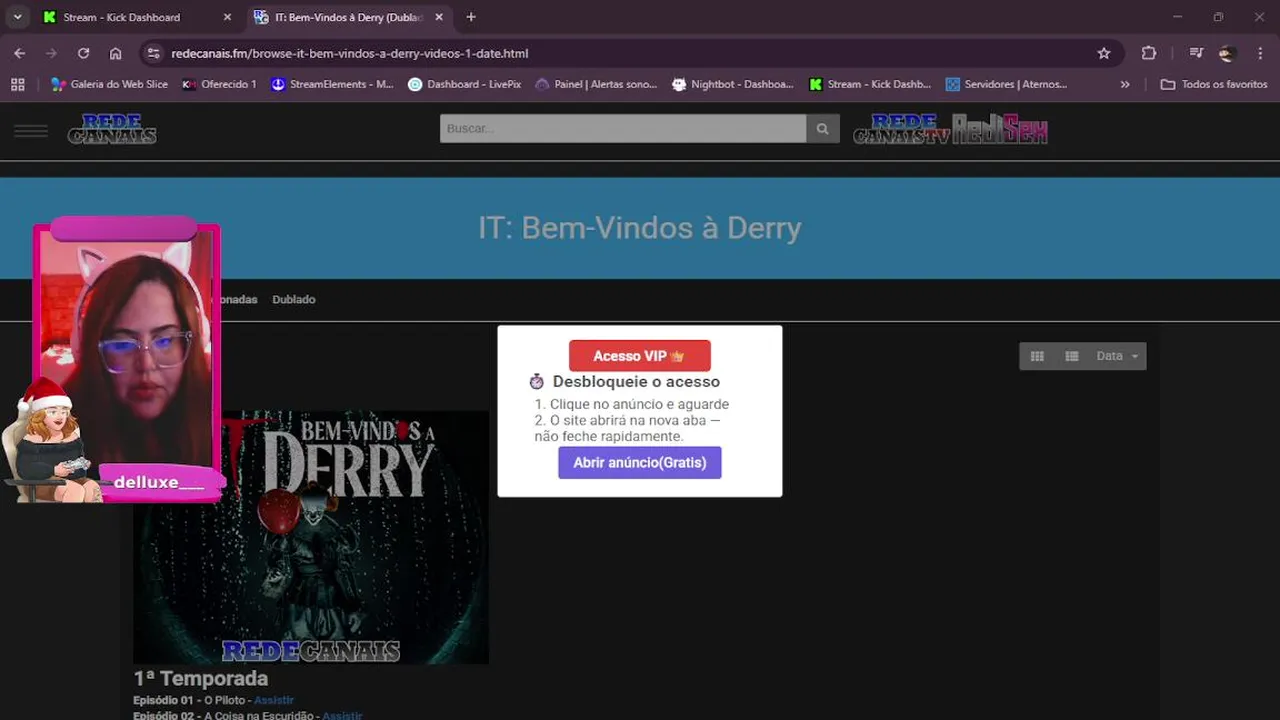This screenshot has width=1280, height=720.
Task: Open media controls icon in toolbar
Action: tap(1196, 53)
